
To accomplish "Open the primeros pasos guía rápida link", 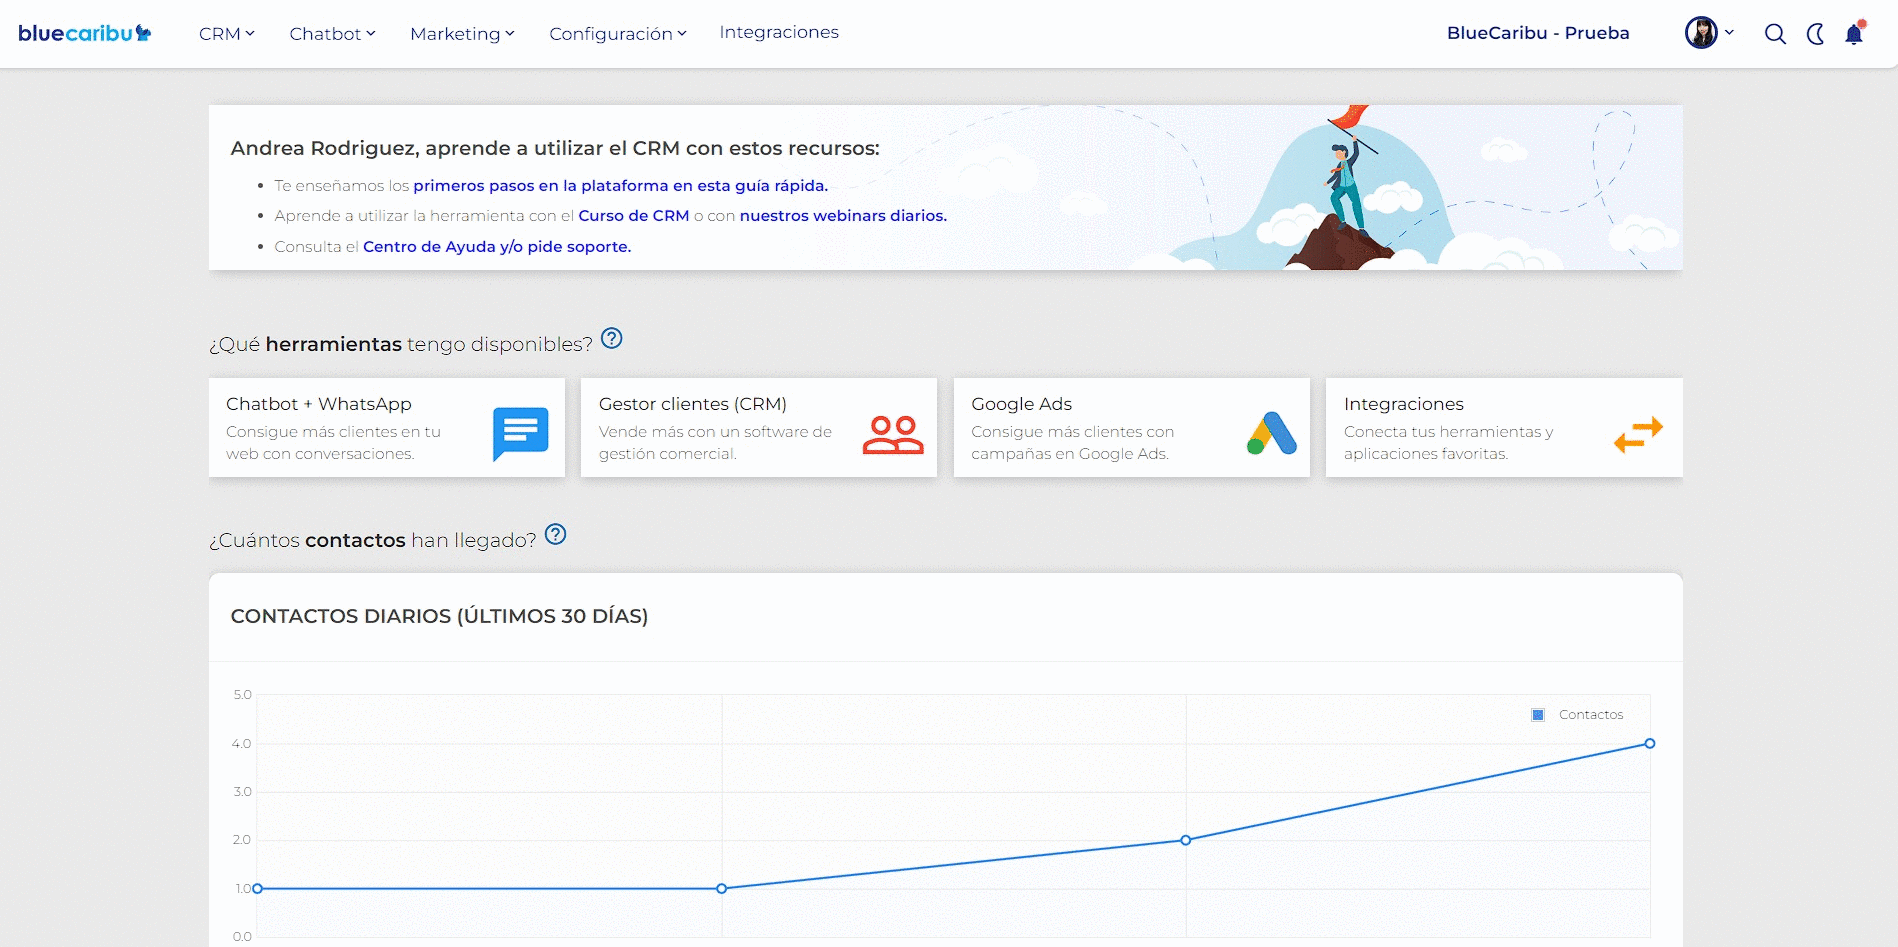I will (620, 186).
